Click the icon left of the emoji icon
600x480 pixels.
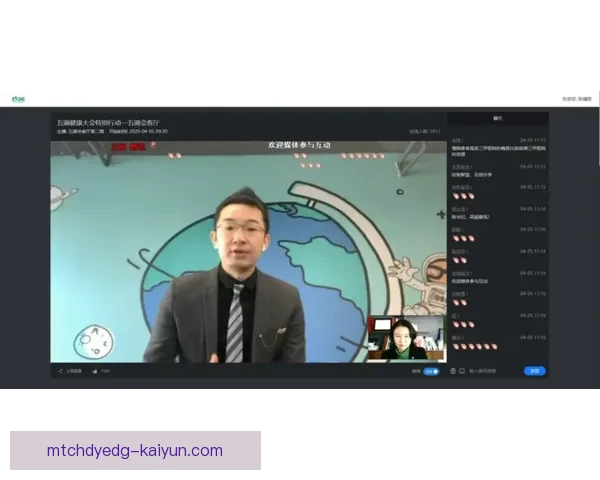tap(453, 371)
